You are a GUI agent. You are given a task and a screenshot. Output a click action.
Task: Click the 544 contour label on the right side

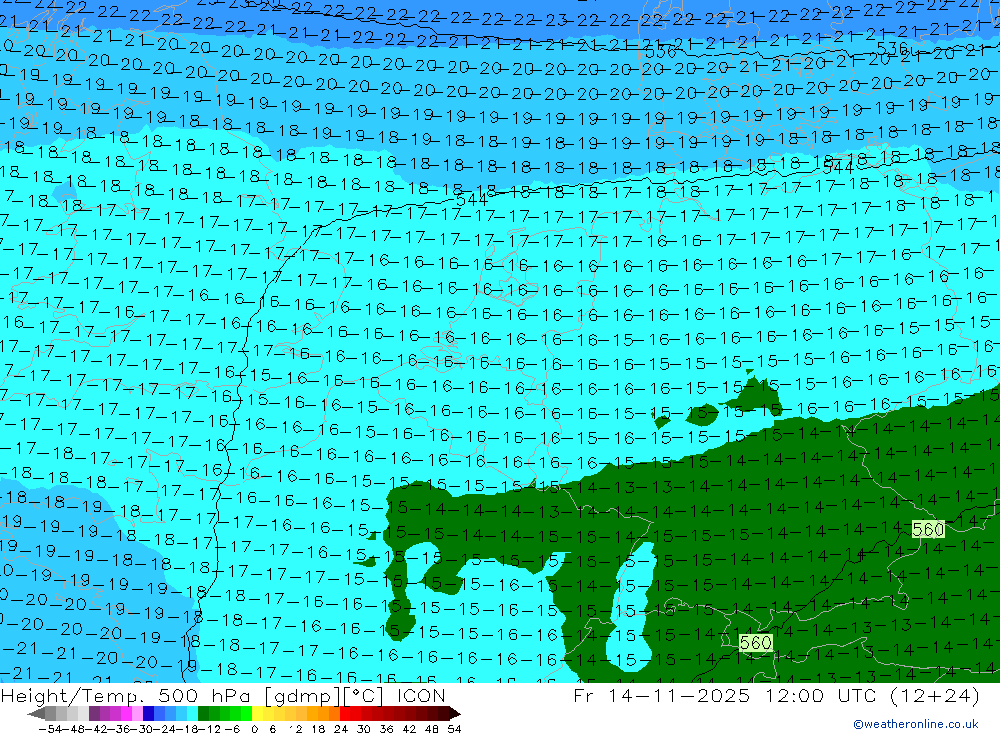coord(838,168)
